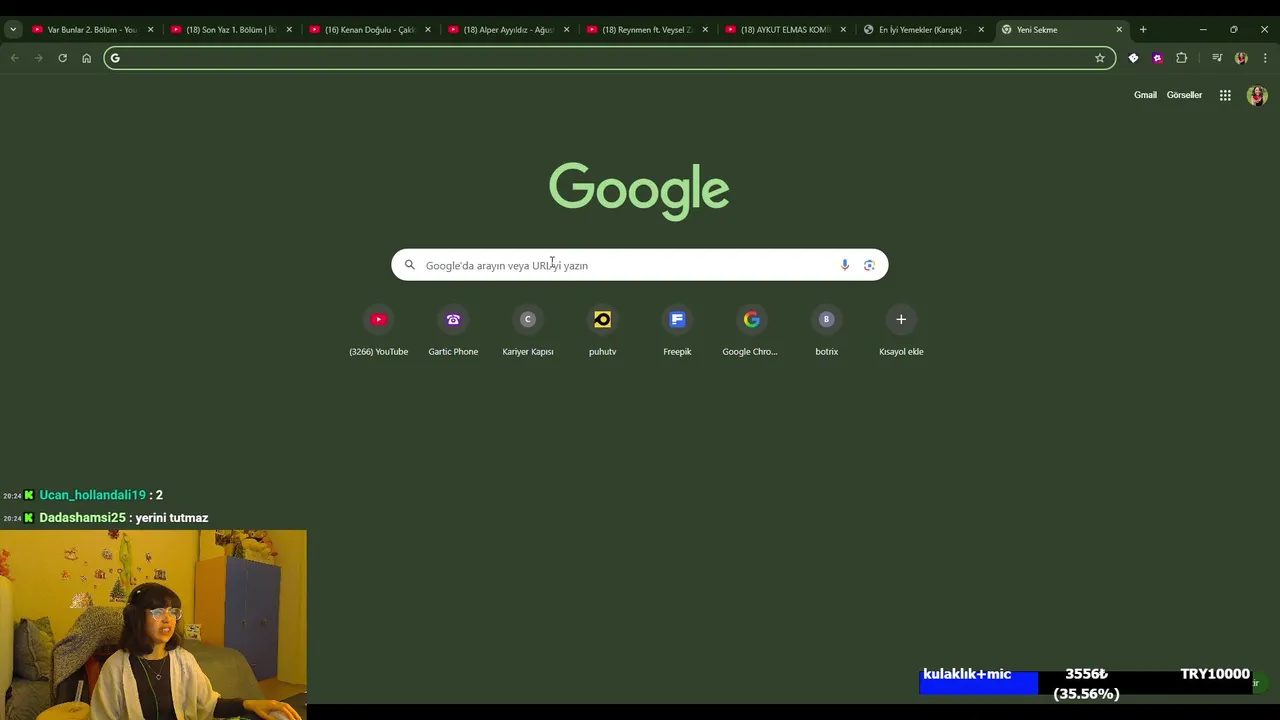Switch to the Kenan Doğulu tab
The width and height of the screenshot is (1280, 720).
coord(370,30)
